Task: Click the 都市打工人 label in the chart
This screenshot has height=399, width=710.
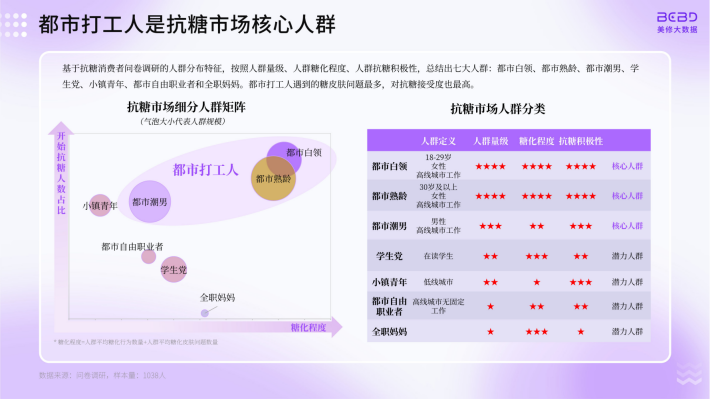Action: [205, 170]
